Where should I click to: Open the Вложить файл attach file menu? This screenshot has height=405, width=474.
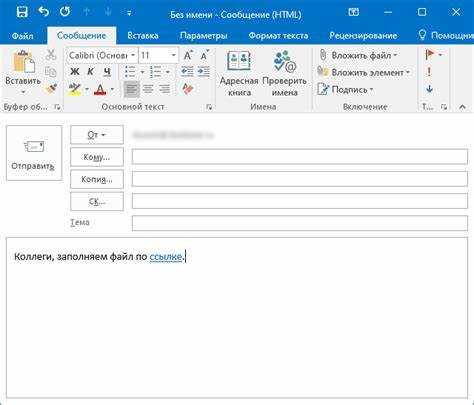click(x=358, y=55)
